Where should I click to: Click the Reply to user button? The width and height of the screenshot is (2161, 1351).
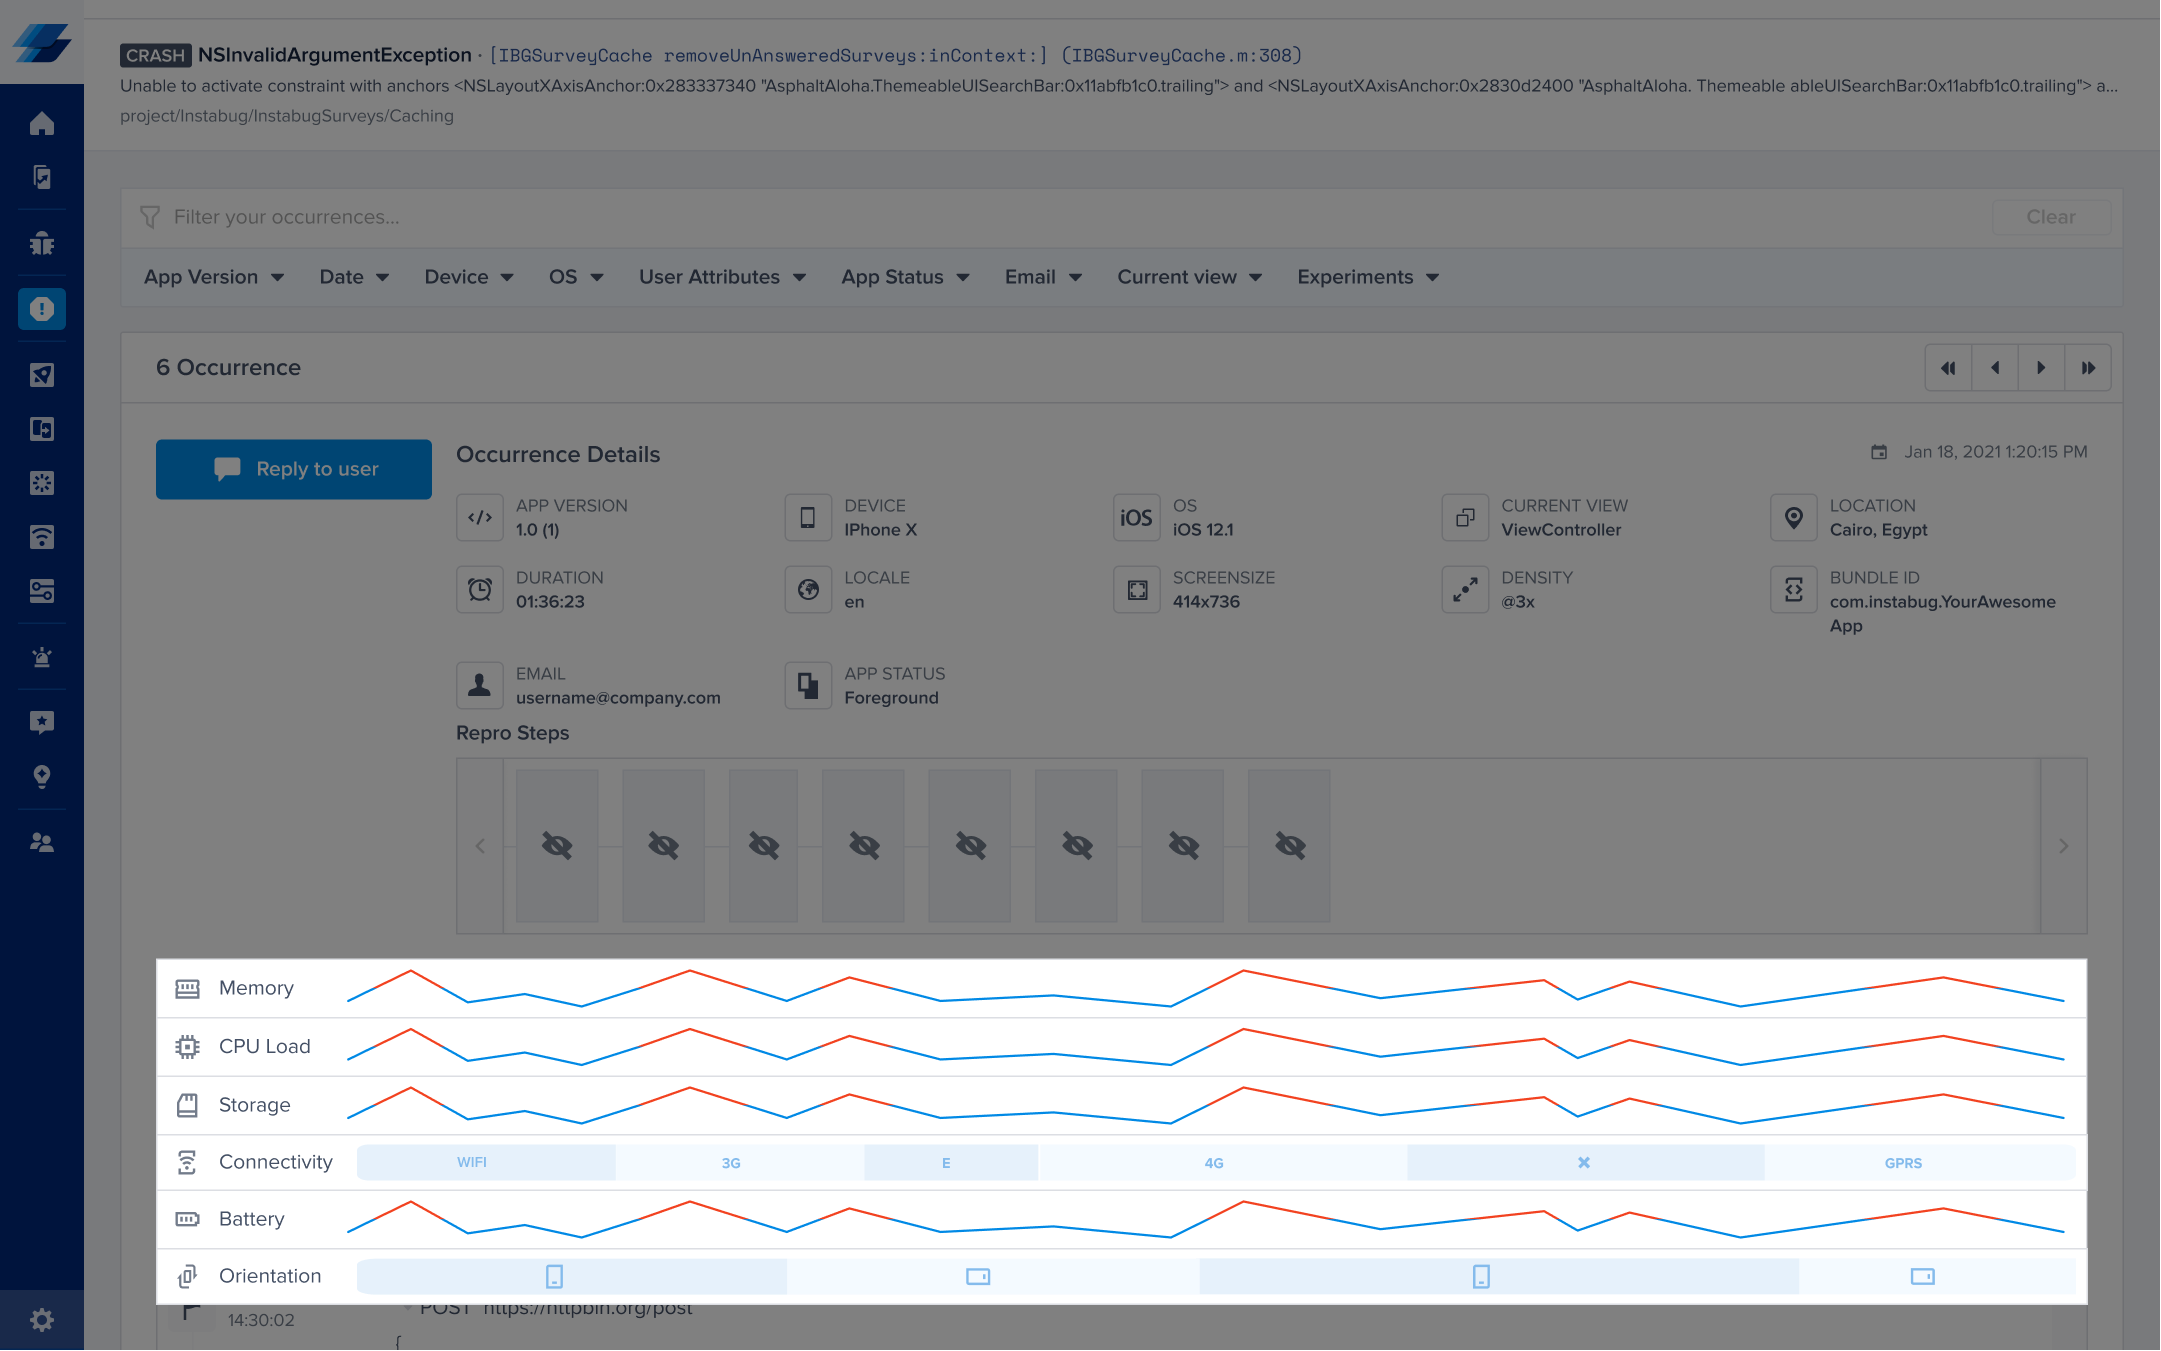point(294,469)
